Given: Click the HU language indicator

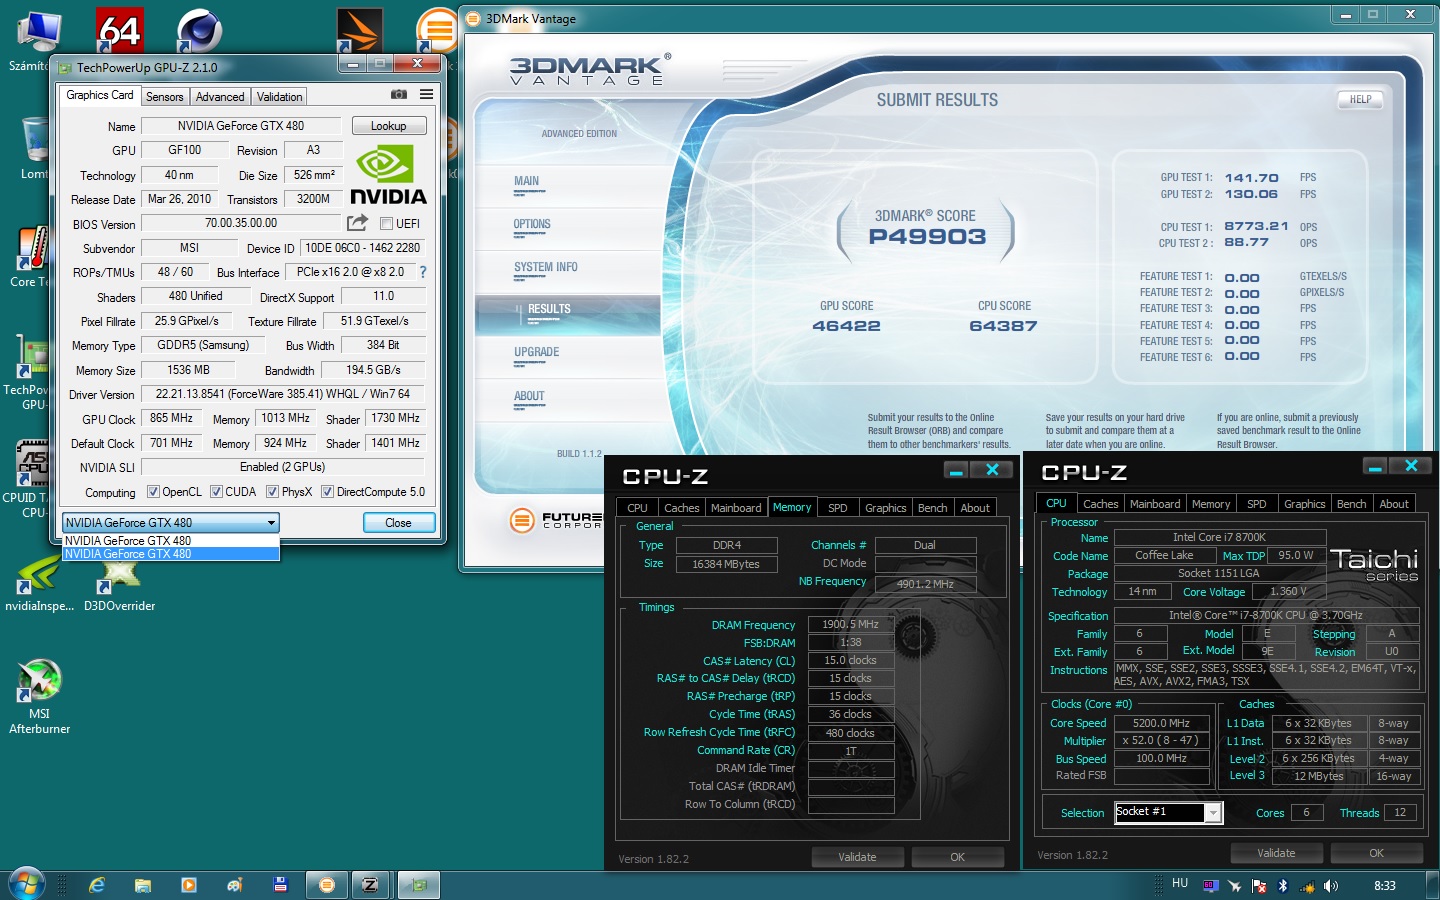Looking at the screenshot, I should (1180, 883).
